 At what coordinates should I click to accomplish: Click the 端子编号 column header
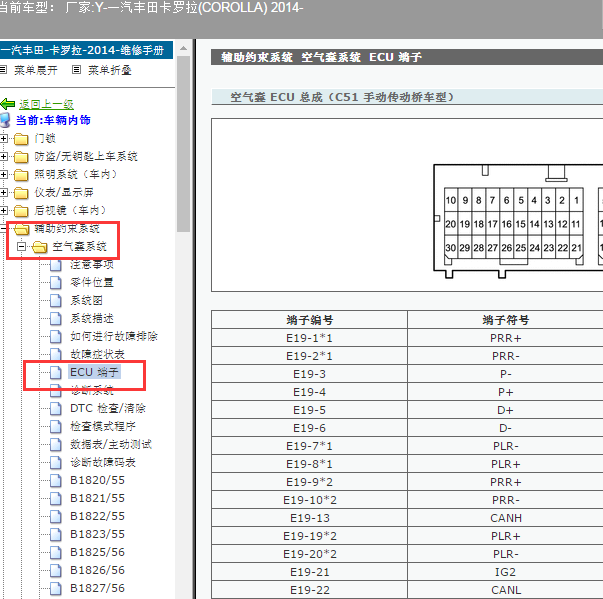(x=310, y=319)
